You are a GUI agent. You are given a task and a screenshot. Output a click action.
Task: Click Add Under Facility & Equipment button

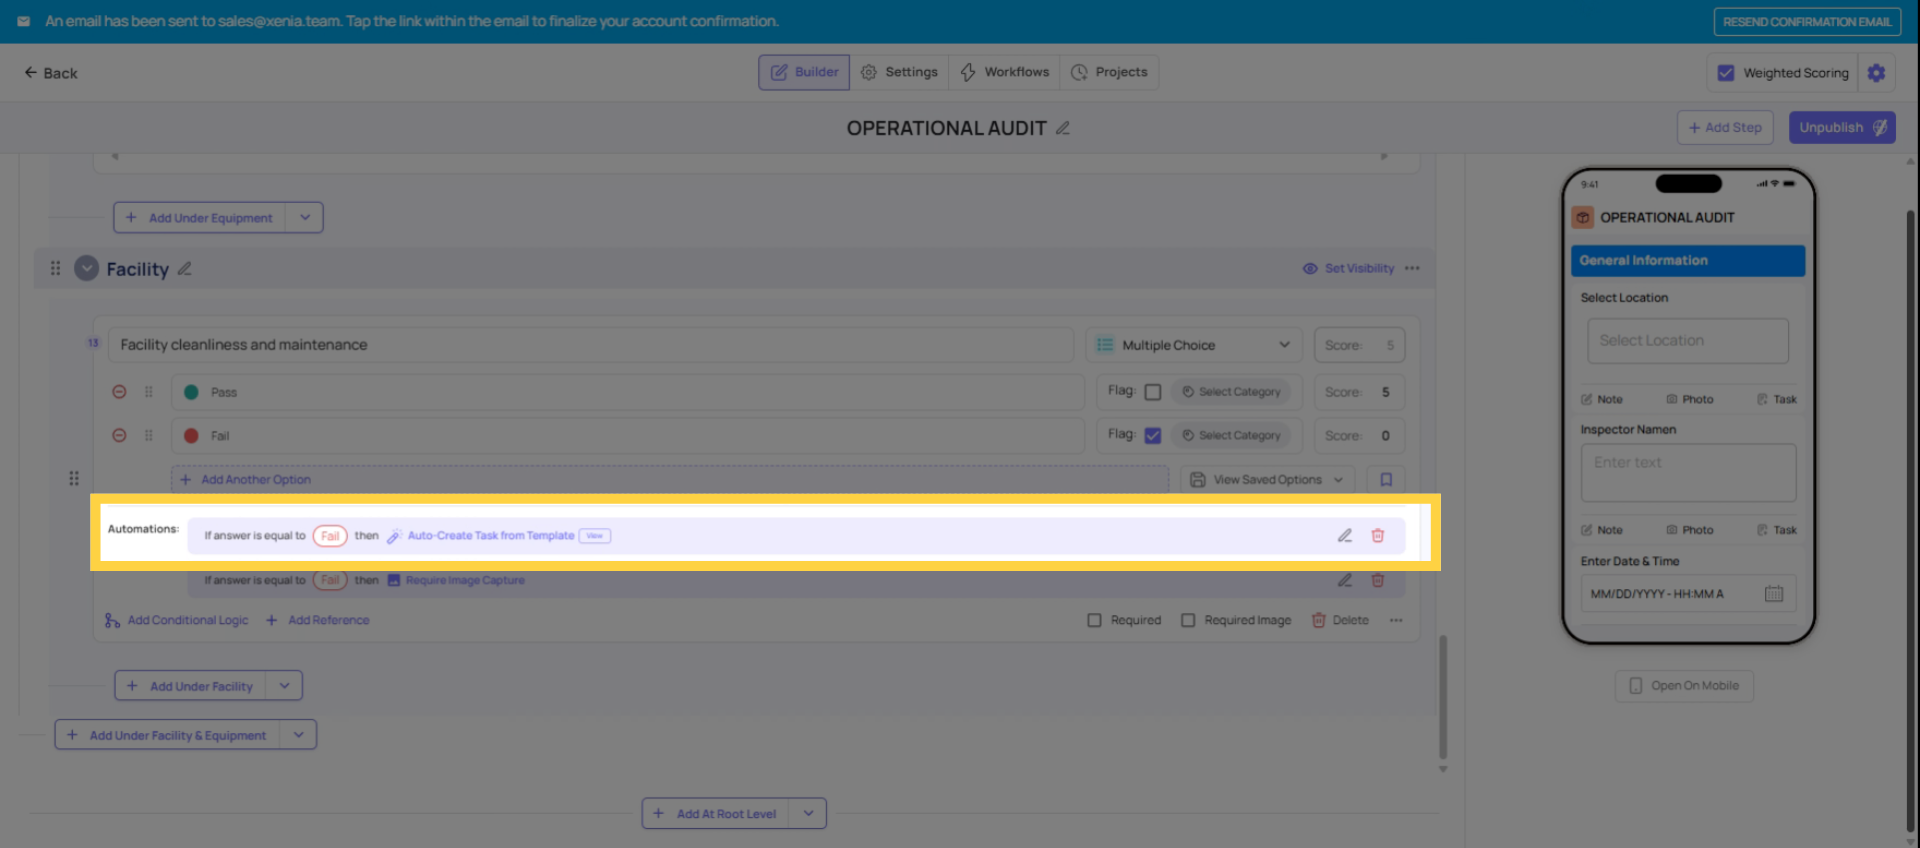pos(168,735)
